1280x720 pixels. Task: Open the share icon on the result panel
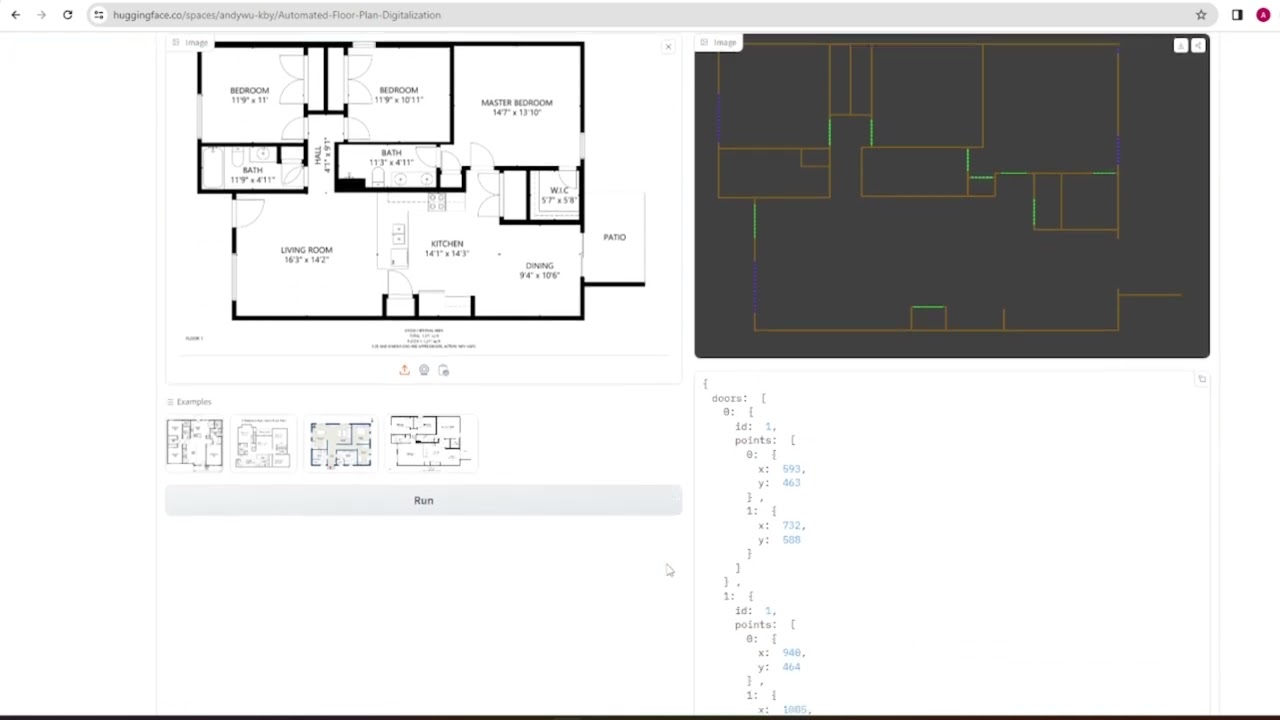(1198, 45)
